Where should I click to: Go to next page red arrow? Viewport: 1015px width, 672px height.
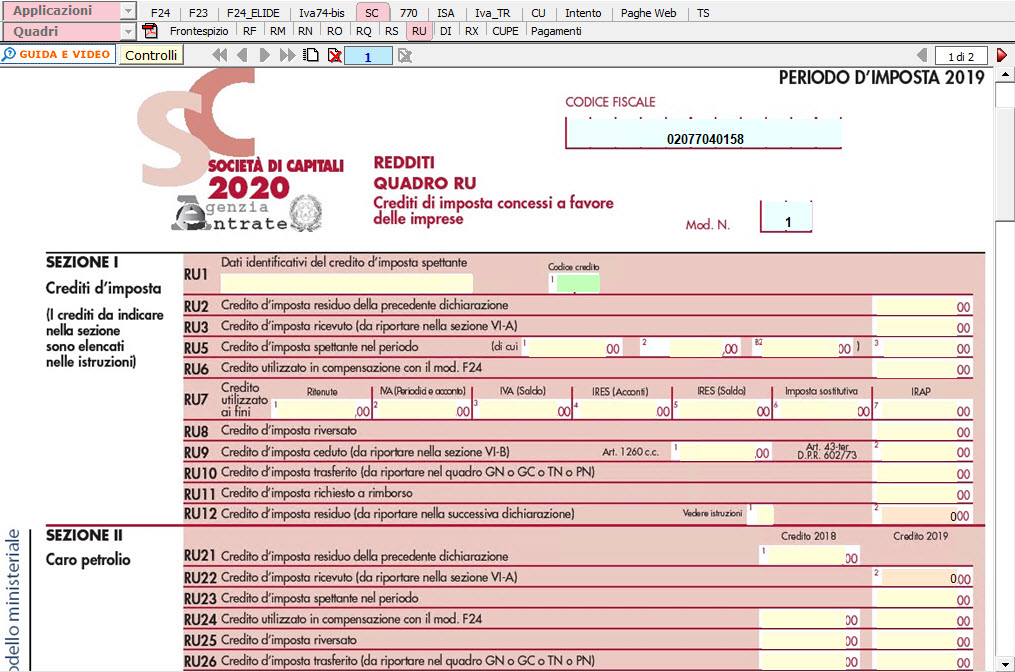[x=1001, y=55]
